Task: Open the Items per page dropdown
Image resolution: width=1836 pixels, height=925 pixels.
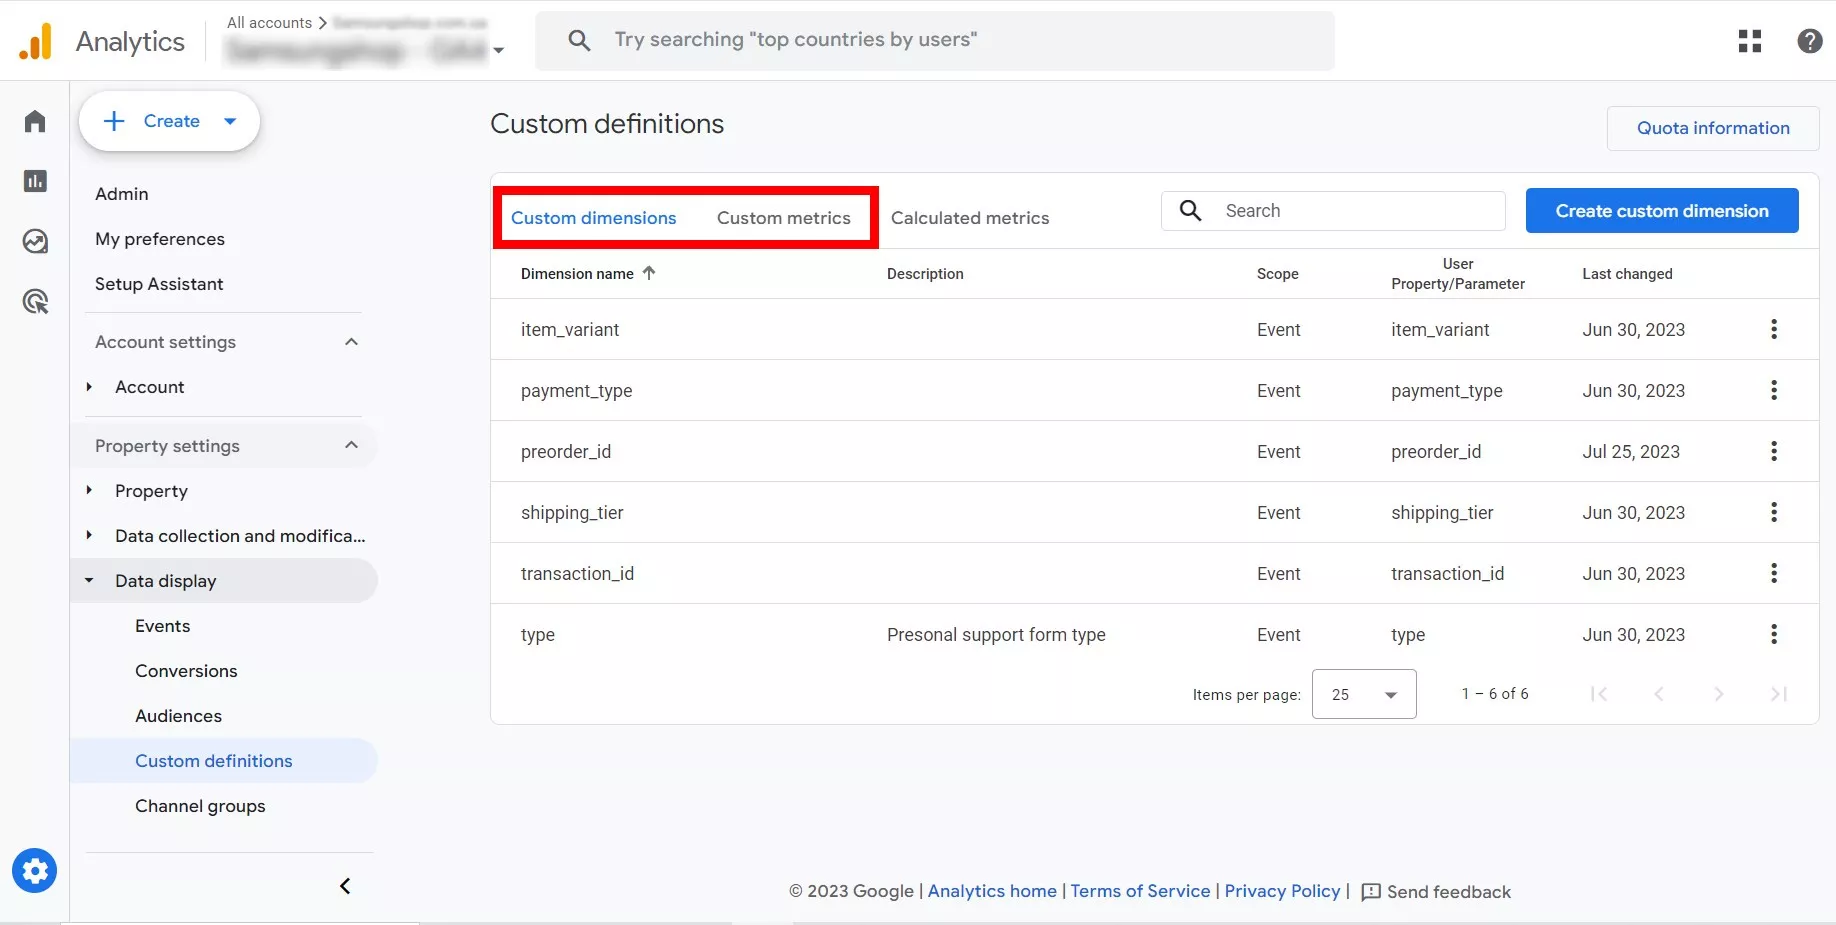Action: tap(1364, 694)
